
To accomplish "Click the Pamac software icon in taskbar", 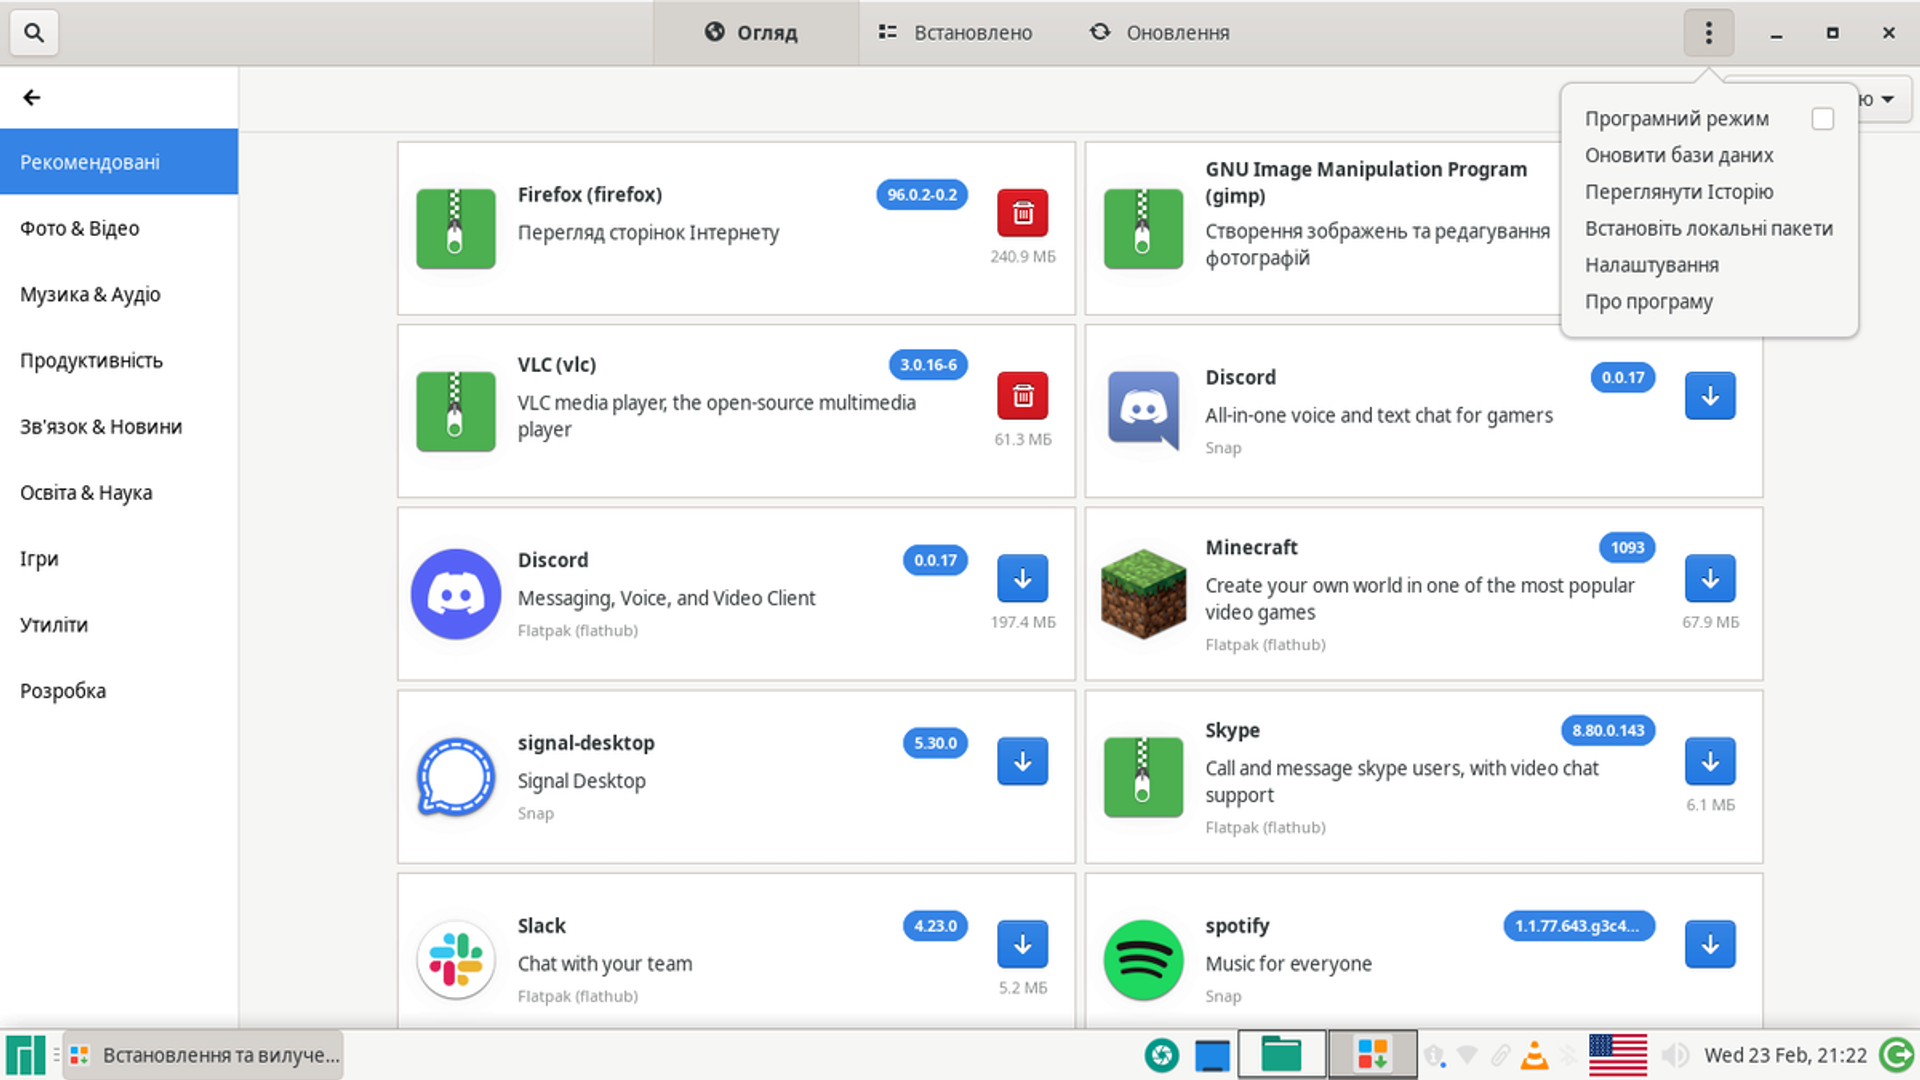I will coord(1372,1055).
